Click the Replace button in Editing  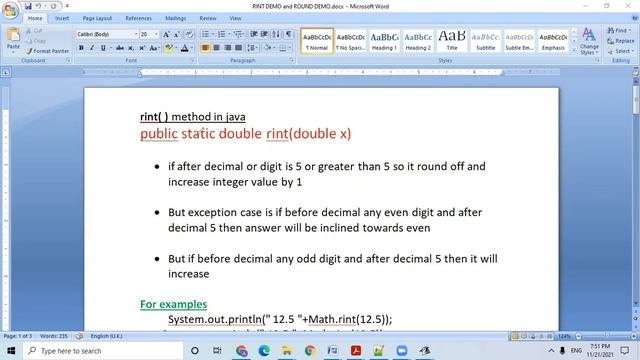click(x=620, y=41)
